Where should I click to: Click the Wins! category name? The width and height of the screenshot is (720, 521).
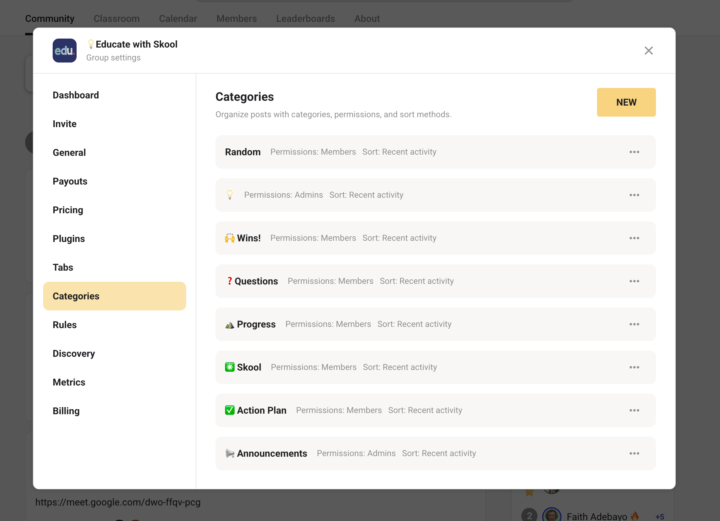[x=248, y=238]
